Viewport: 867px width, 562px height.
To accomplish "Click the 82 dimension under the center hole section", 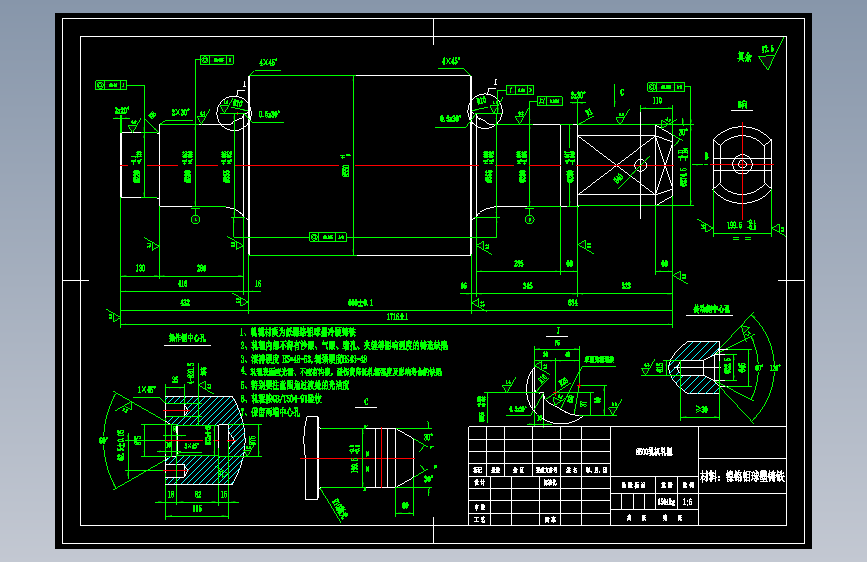I will click(x=197, y=495).
